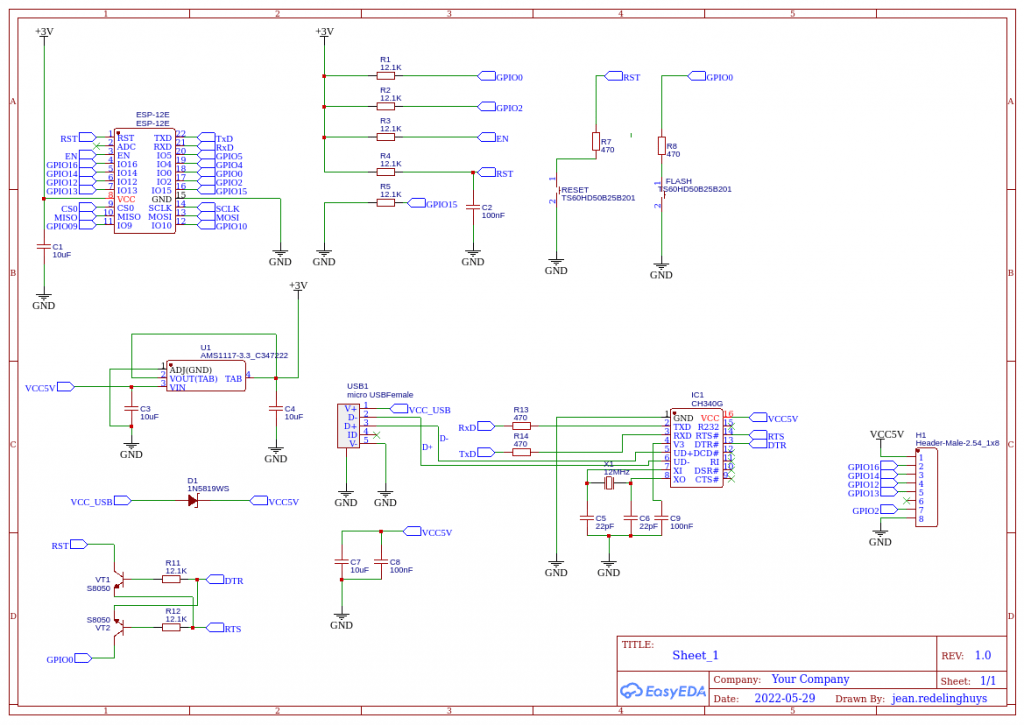1024x725 pixels.
Task: Click the GPIO2 flag at header H1 pin 7
Action: click(x=875, y=510)
